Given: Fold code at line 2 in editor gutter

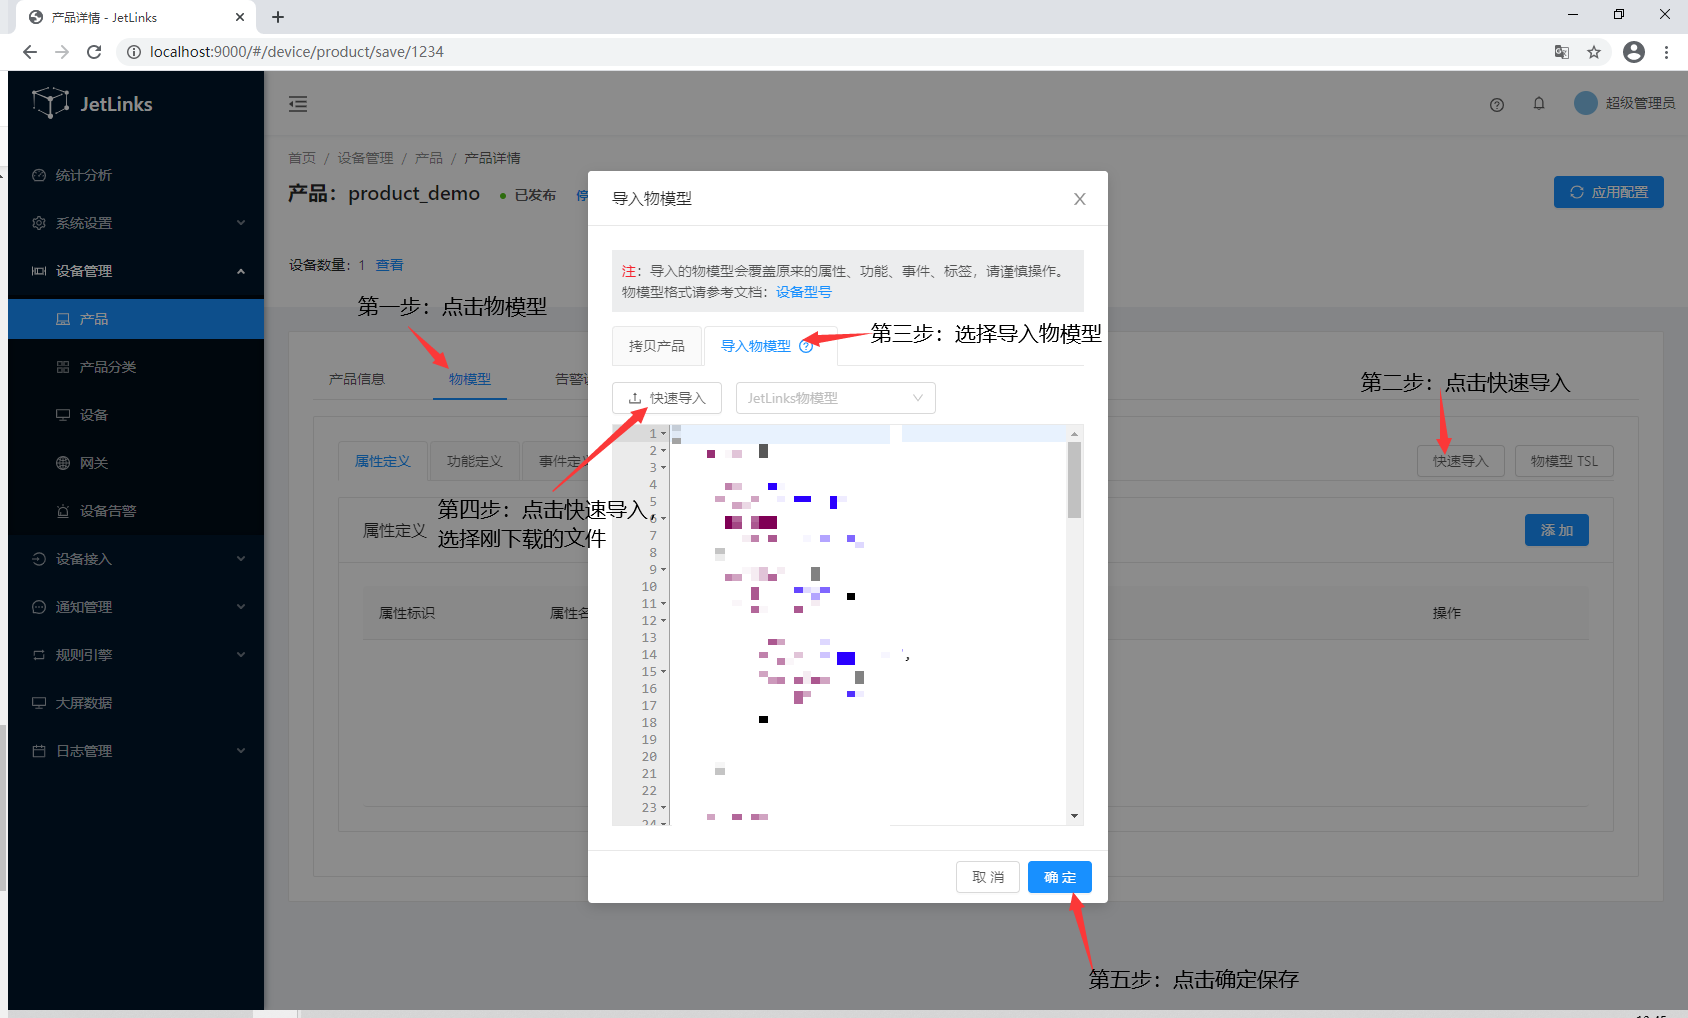Looking at the screenshot, I should (663, 451).
